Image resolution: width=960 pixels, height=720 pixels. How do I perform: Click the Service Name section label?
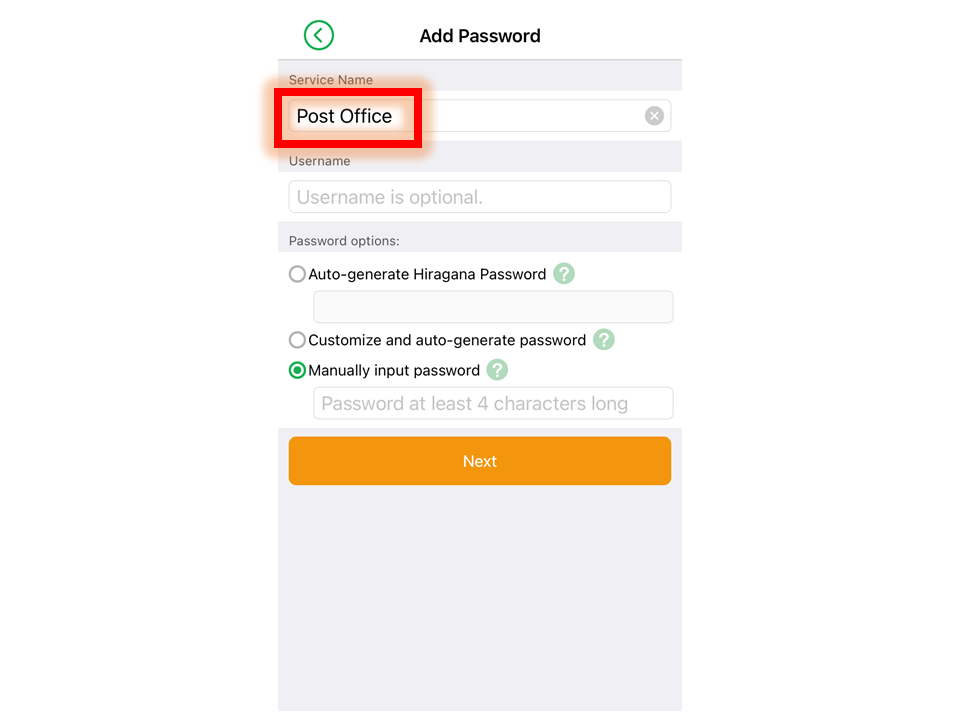click(331, 80)
